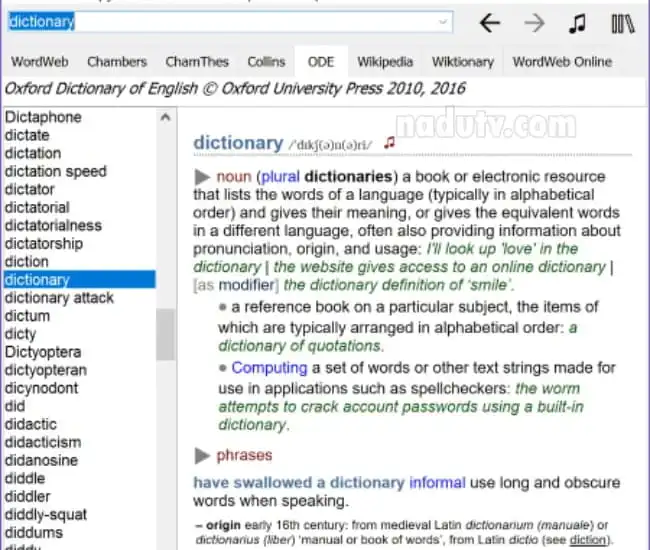The height and width of the screenshot is (550, 650).
Task: Select 'dictator' in the word list
Action: (29, 189)
